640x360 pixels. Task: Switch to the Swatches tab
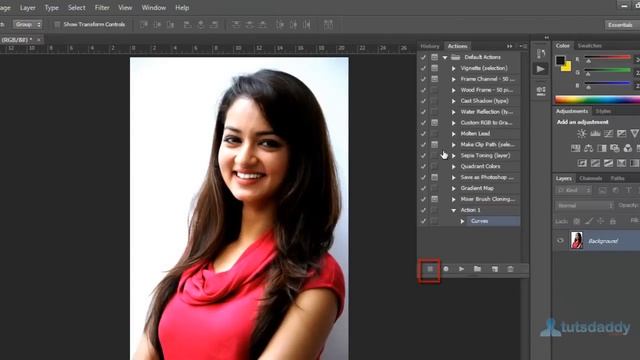(590, 46)
